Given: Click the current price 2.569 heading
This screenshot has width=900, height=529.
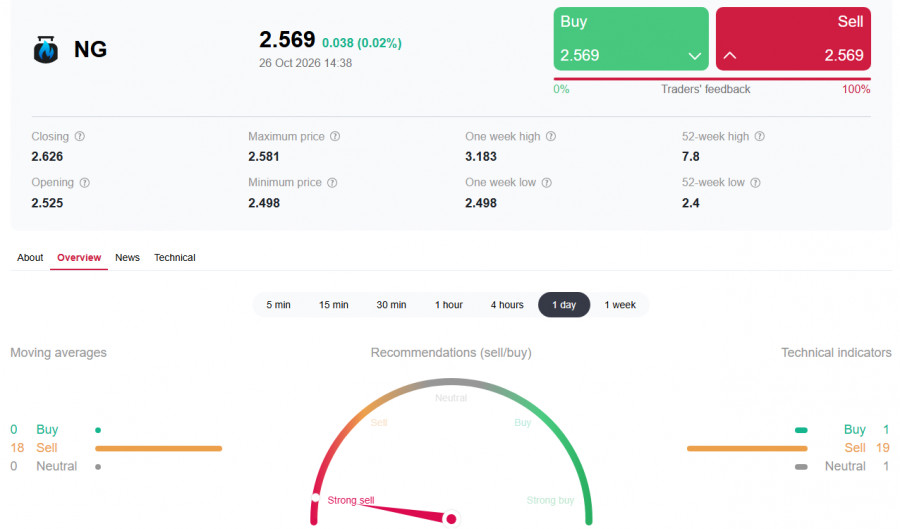Looking at the screenshot, I should (x=287, y=40).
